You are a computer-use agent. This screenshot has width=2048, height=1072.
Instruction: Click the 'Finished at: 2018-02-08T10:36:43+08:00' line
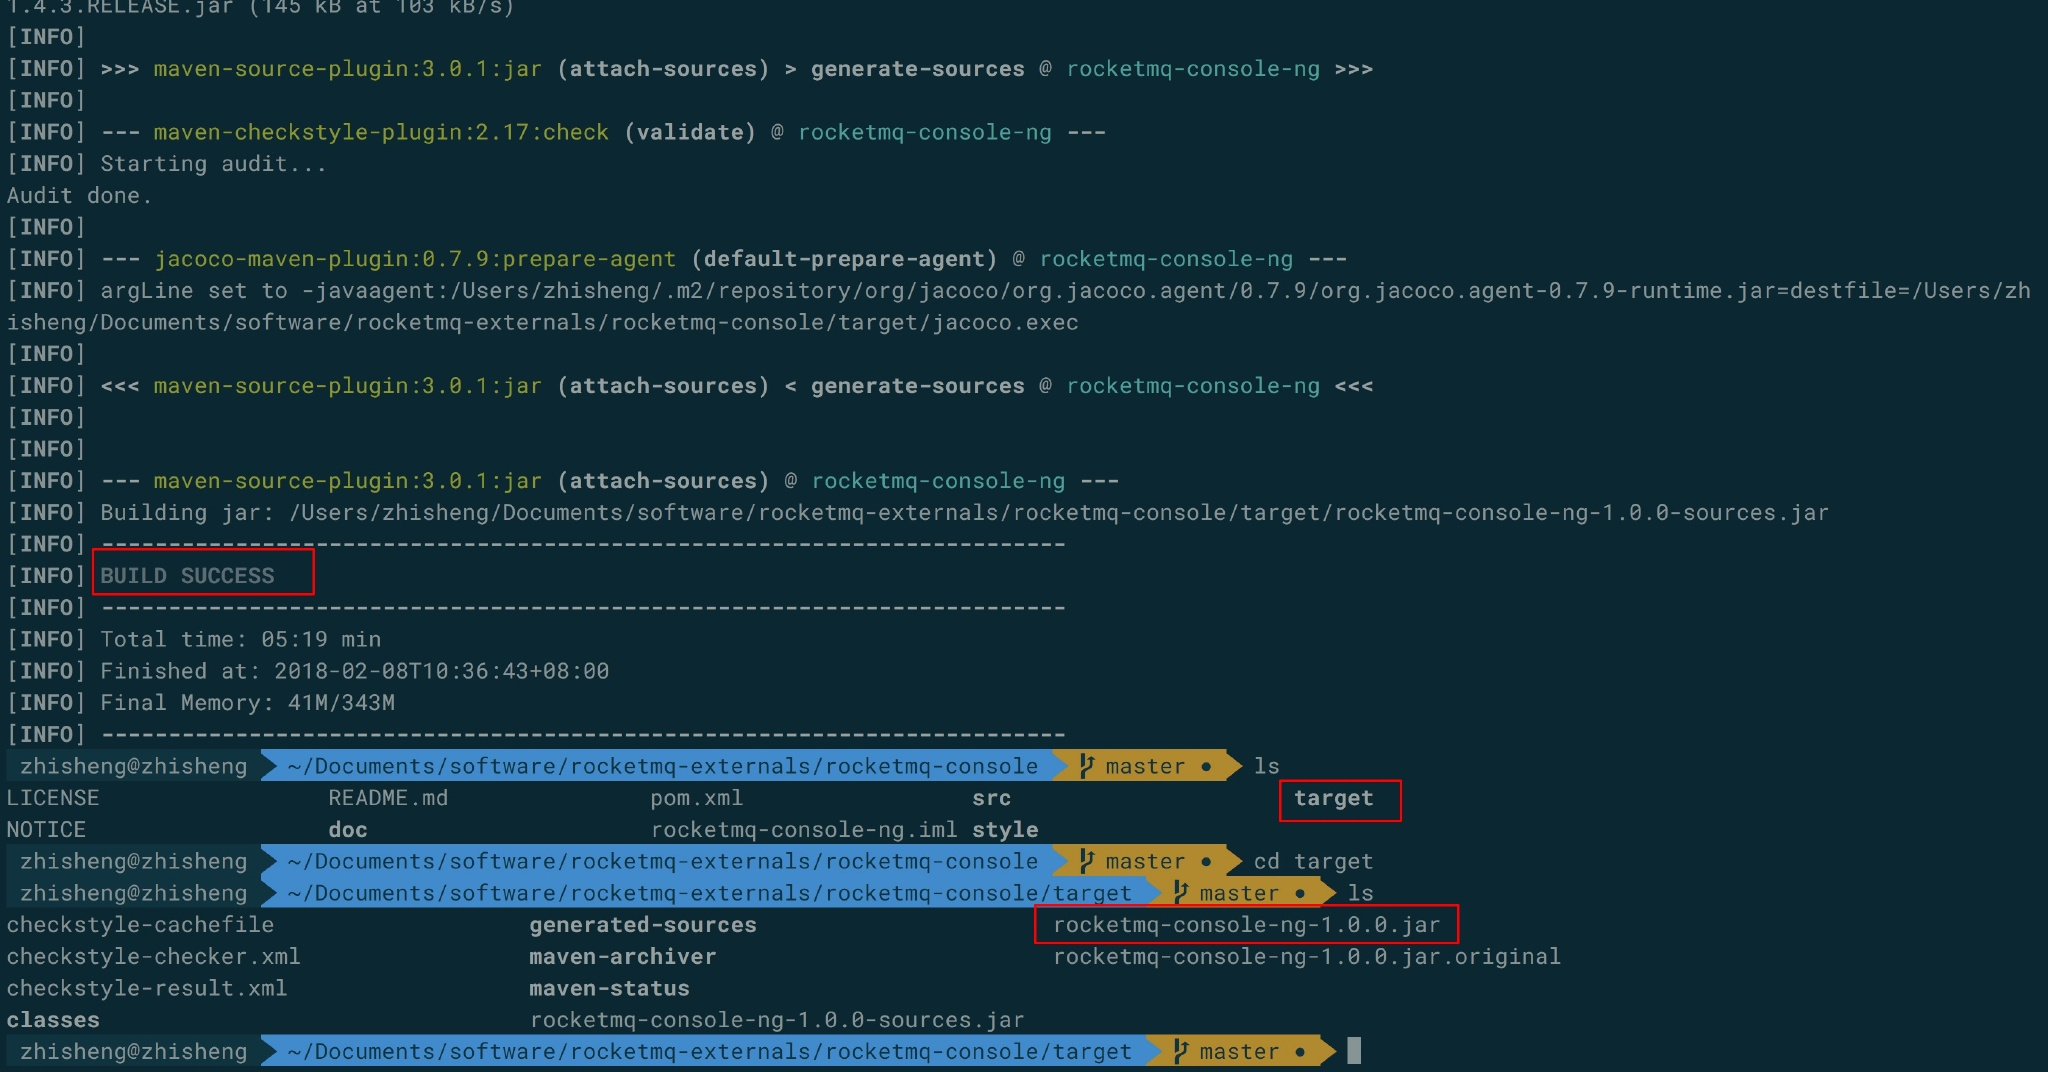click(354, 671)
